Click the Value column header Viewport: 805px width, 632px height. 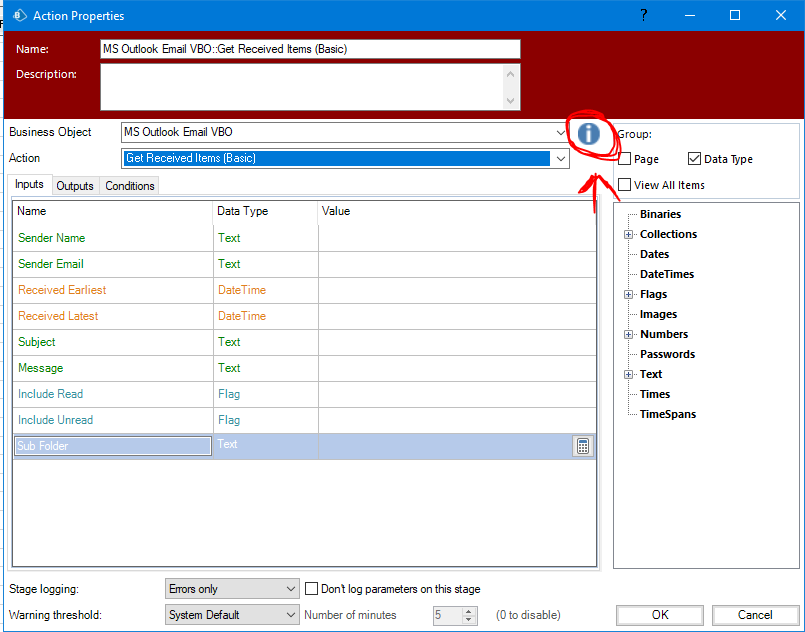457,212
